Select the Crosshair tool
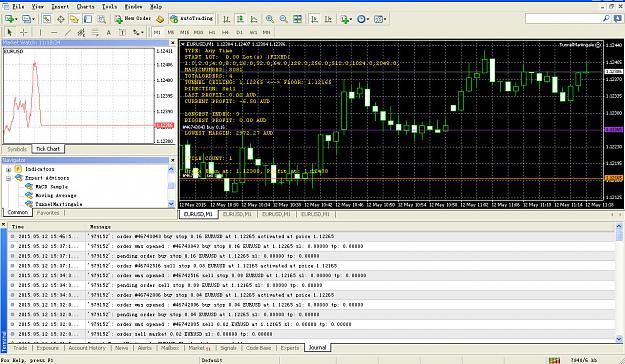The width and height of the screenshot is (625, 364). (24, 32)
